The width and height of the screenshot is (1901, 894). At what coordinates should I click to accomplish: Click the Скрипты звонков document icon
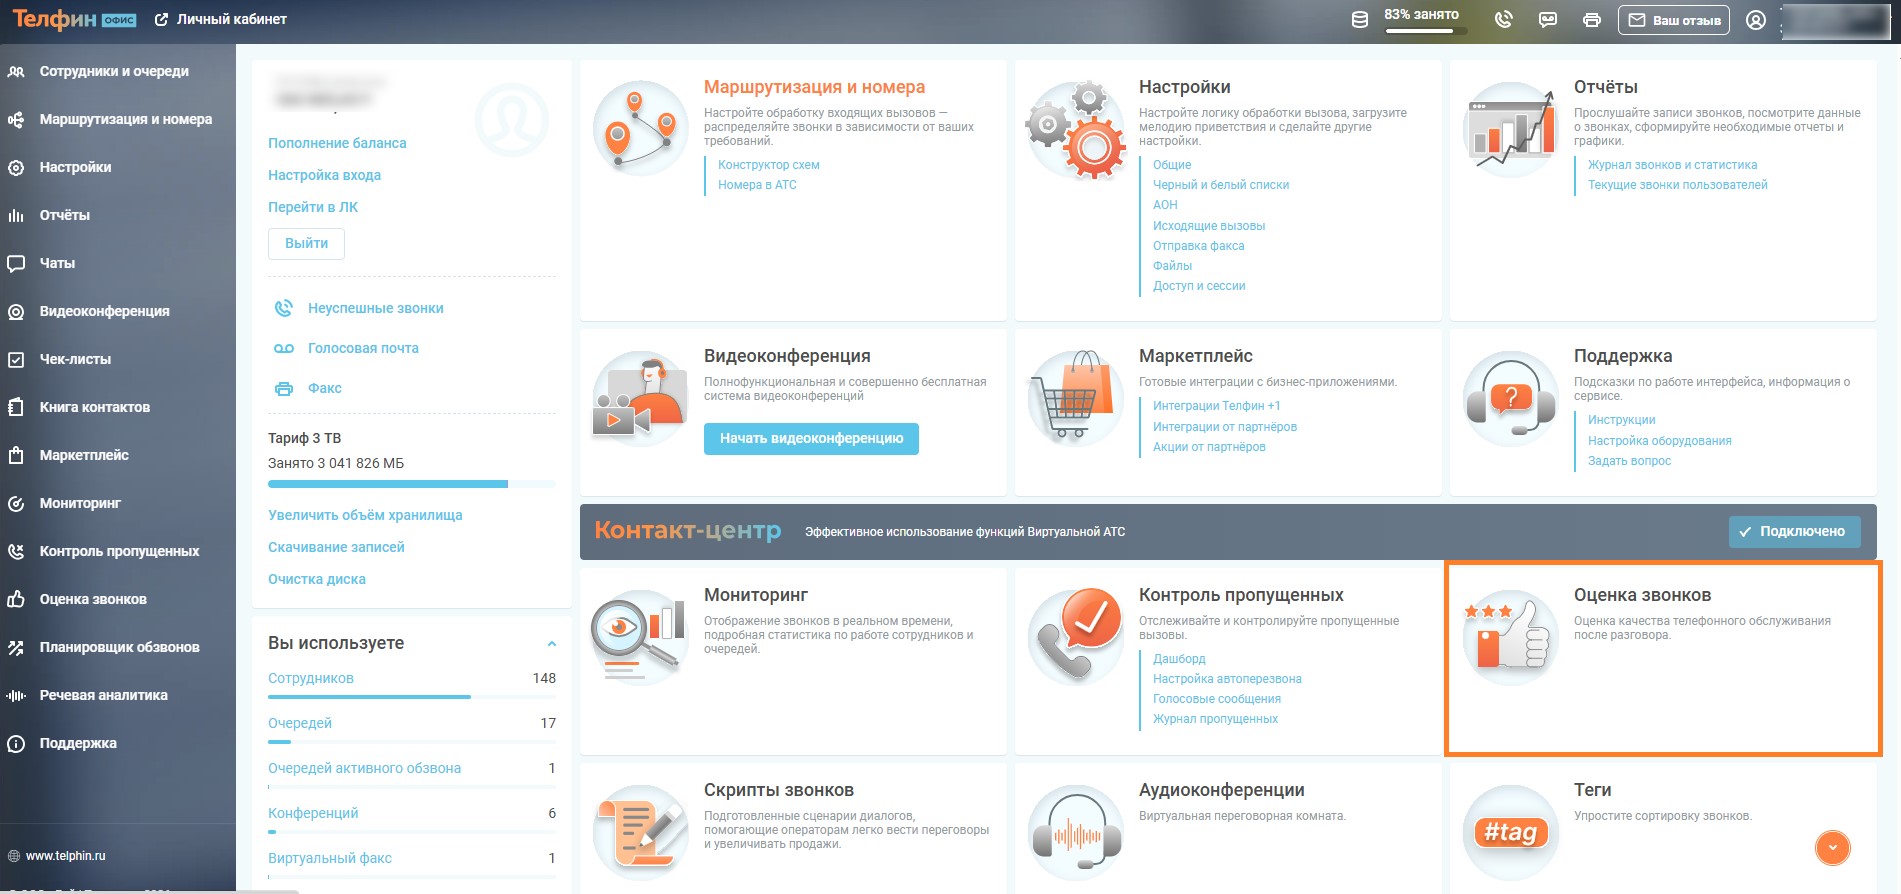641,832
